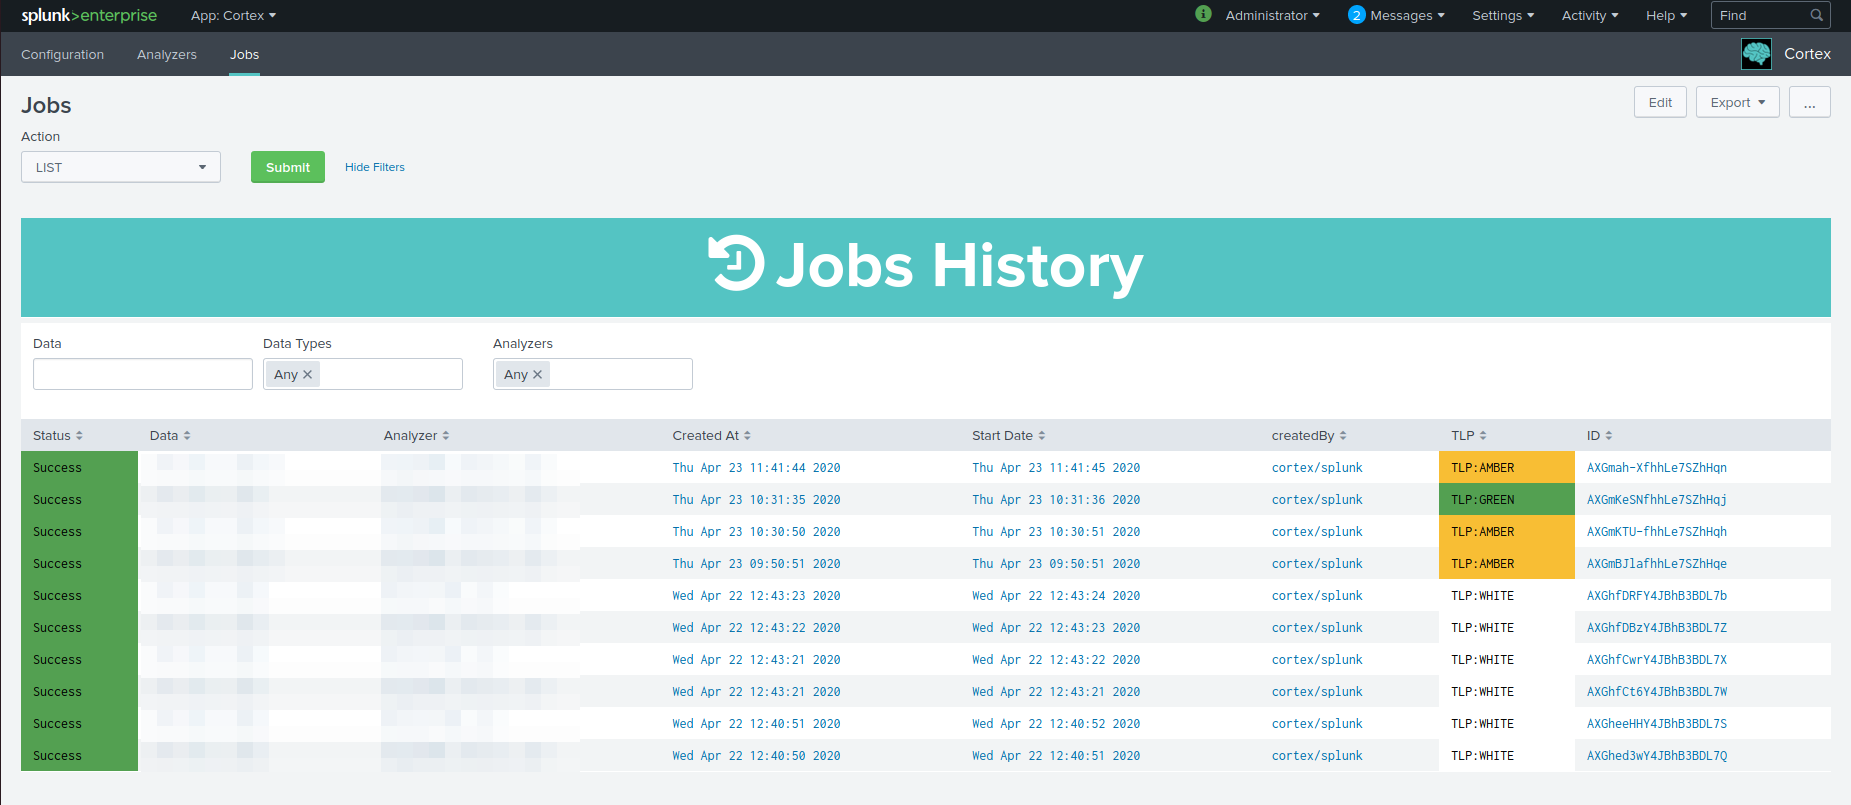Open the Messages dropdown
1851x805 pixels.
click(x=1407, y=15)
